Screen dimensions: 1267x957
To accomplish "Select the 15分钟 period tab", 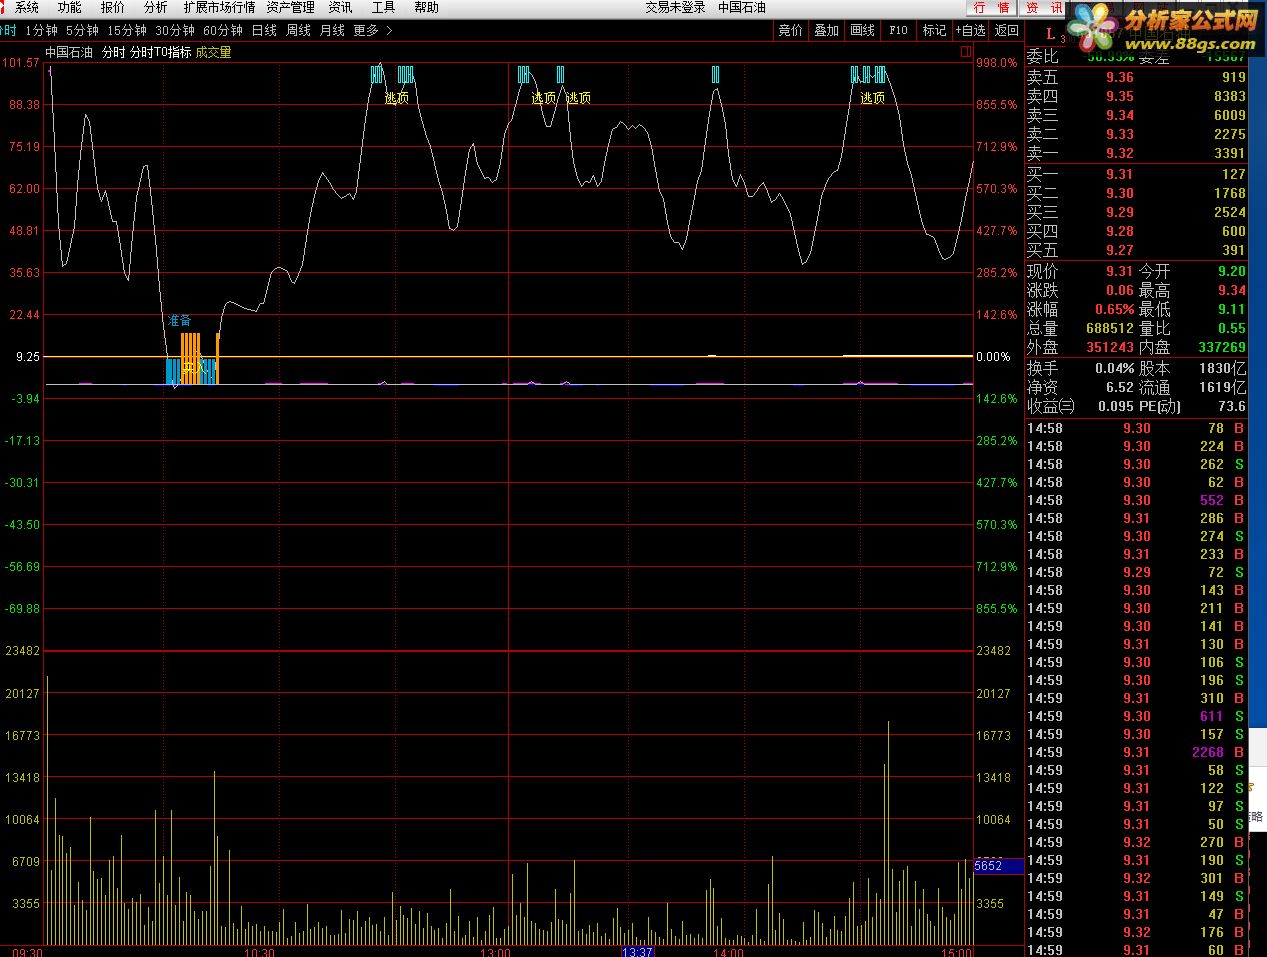I will pos(127,31).
